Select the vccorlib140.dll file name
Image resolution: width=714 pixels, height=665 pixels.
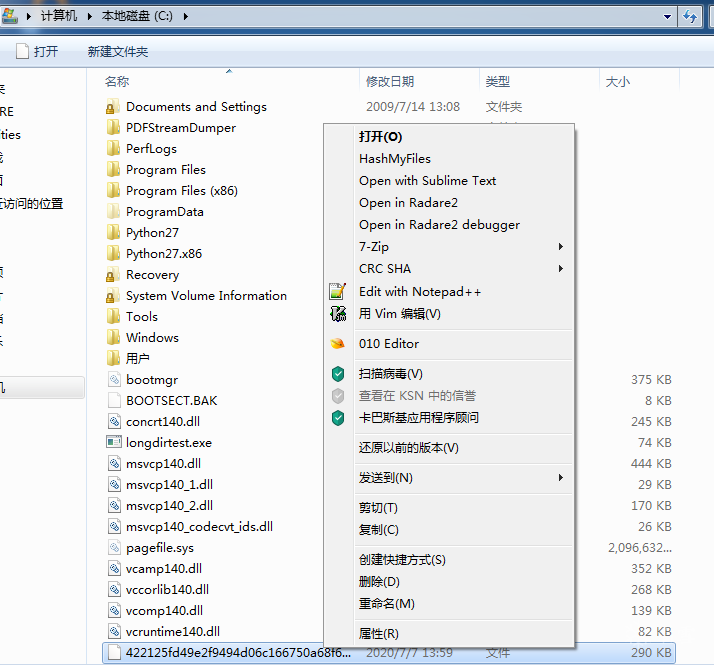tap(167, 589)
